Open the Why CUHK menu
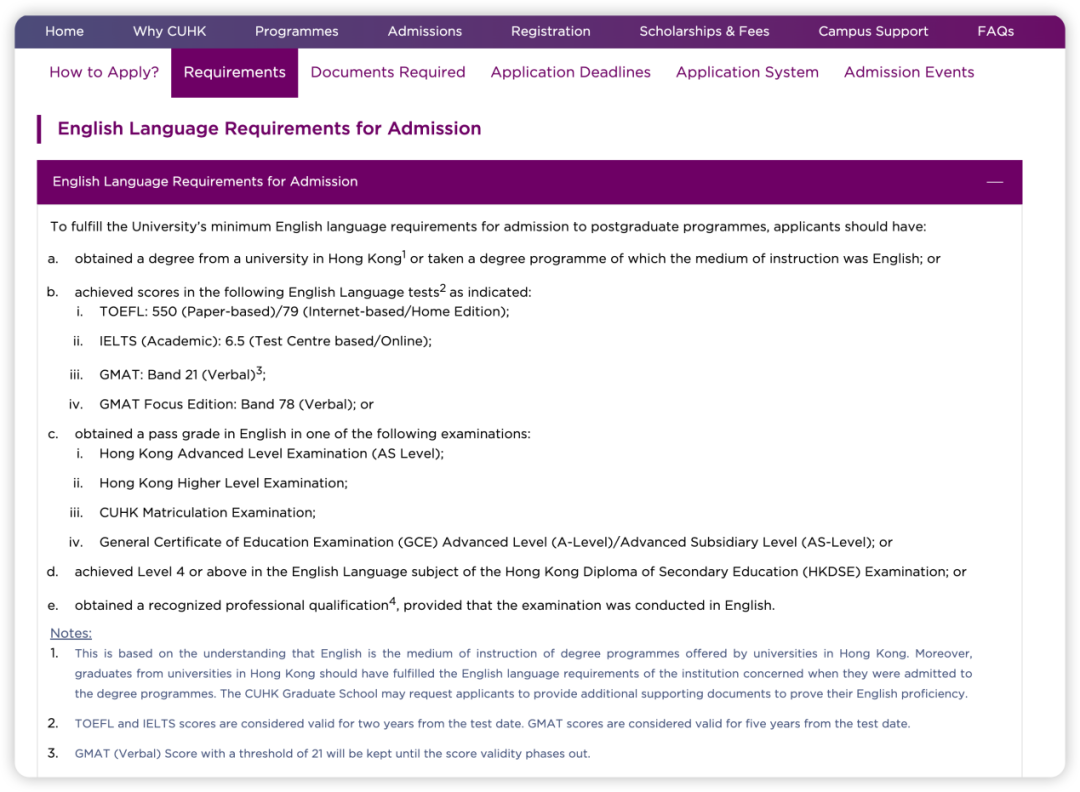Image resolution: width=1080 pixels, height=792 pixels. [169, 31]
